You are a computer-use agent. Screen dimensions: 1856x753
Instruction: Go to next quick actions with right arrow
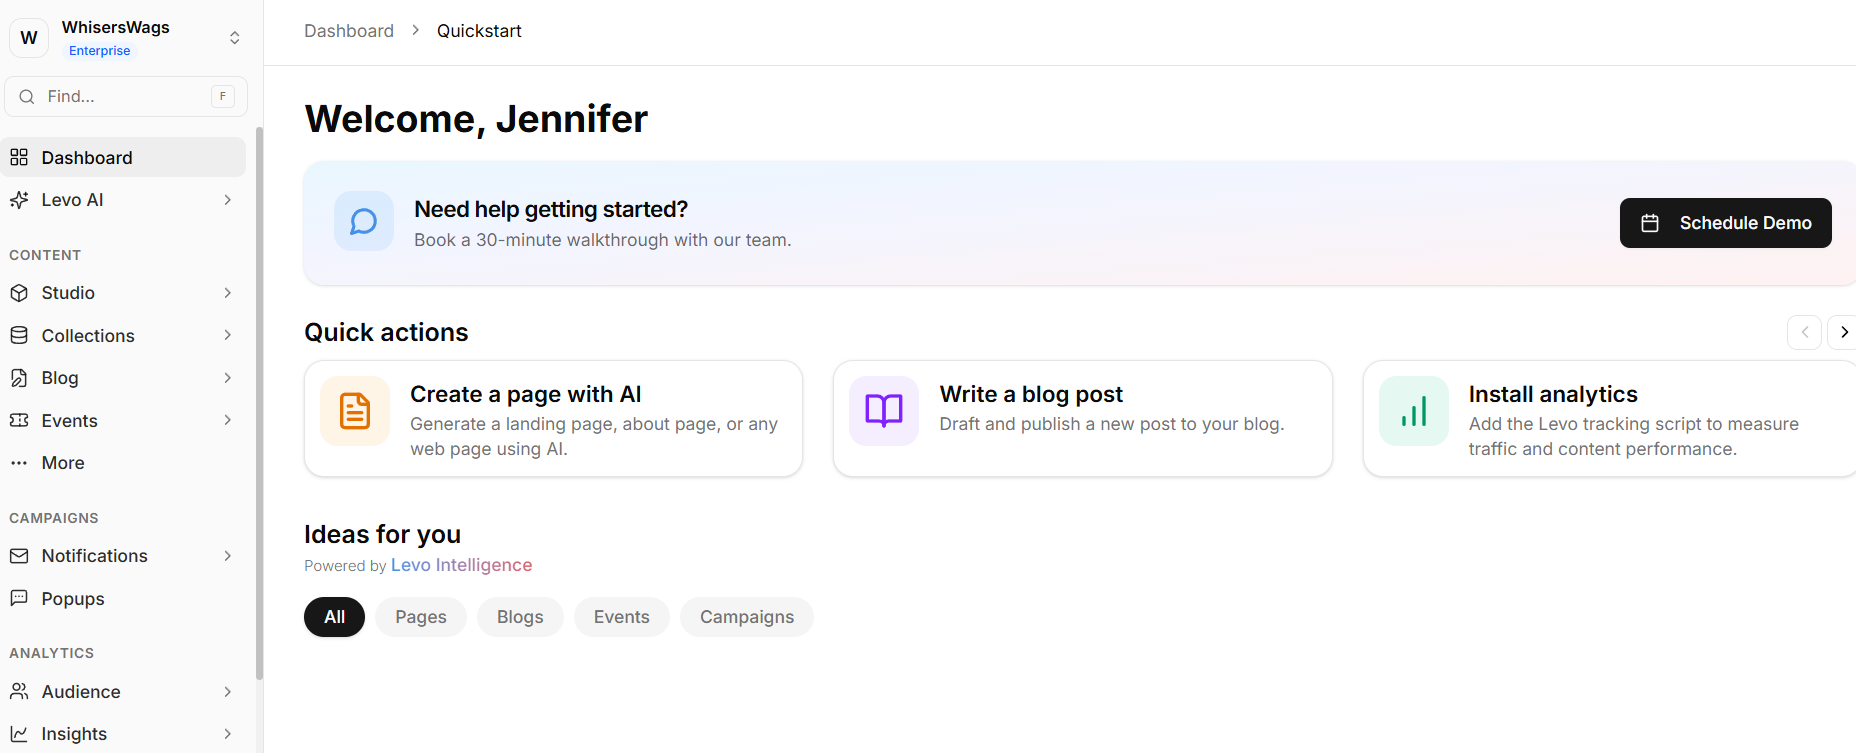click(1843, 332)
